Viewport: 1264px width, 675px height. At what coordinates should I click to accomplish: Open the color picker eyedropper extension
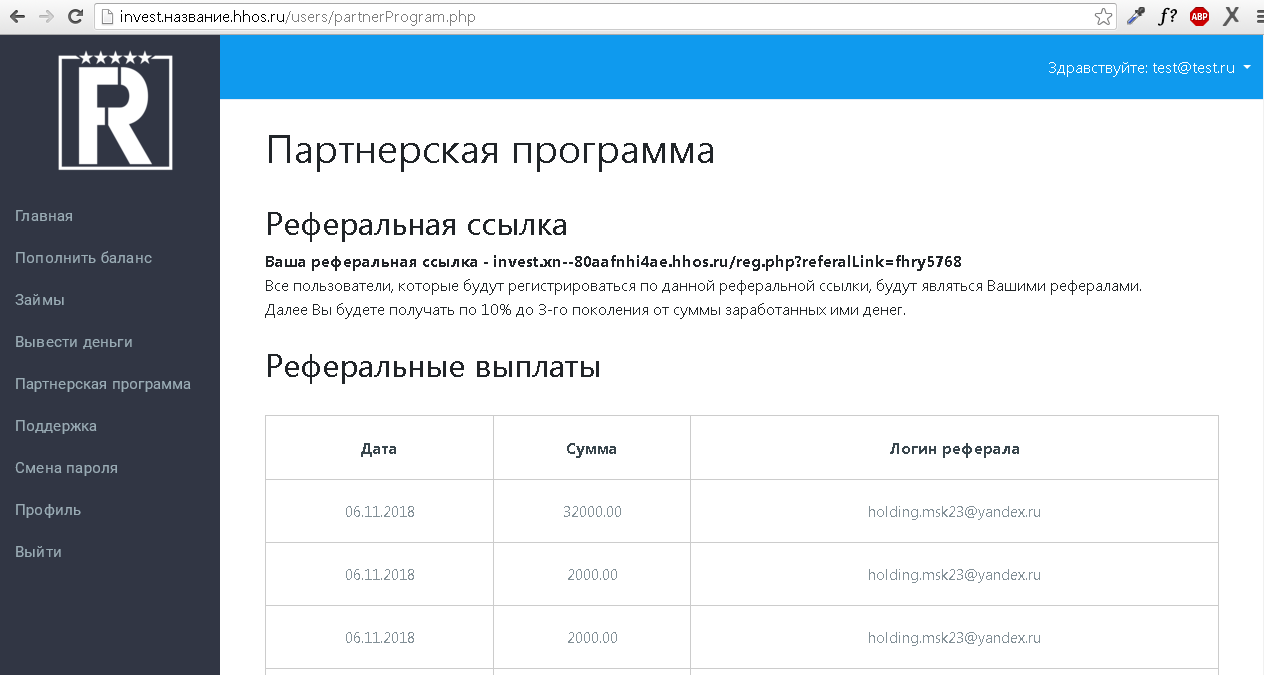tap(1135, 16)
